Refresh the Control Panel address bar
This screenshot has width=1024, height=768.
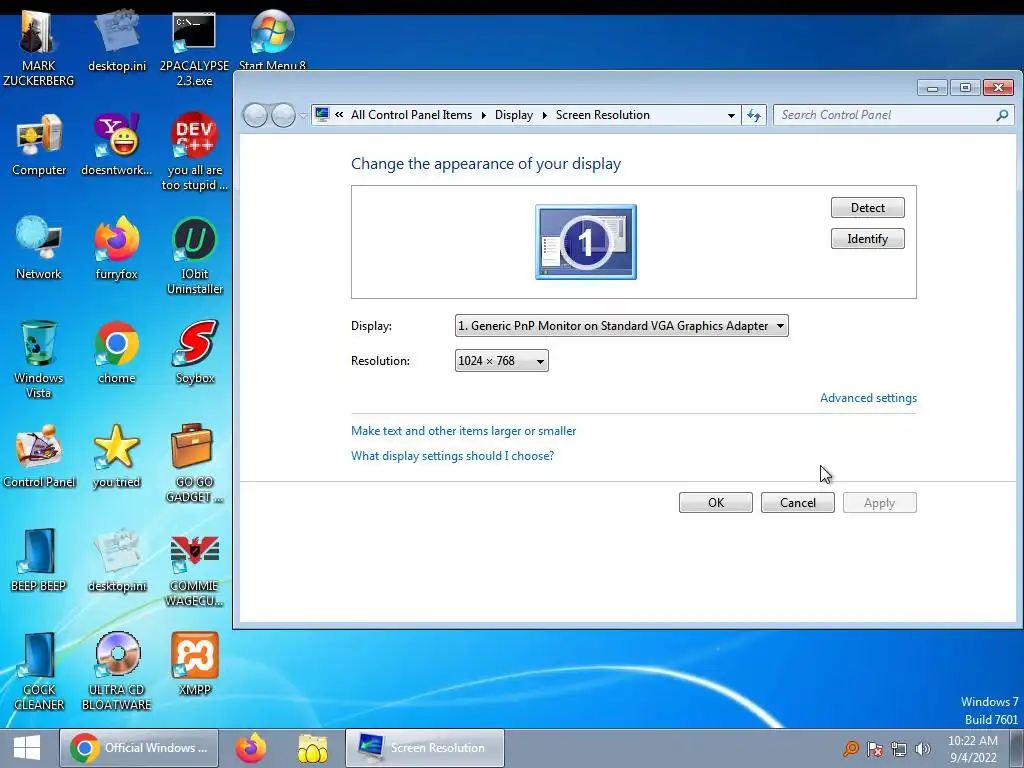[754, 115]
